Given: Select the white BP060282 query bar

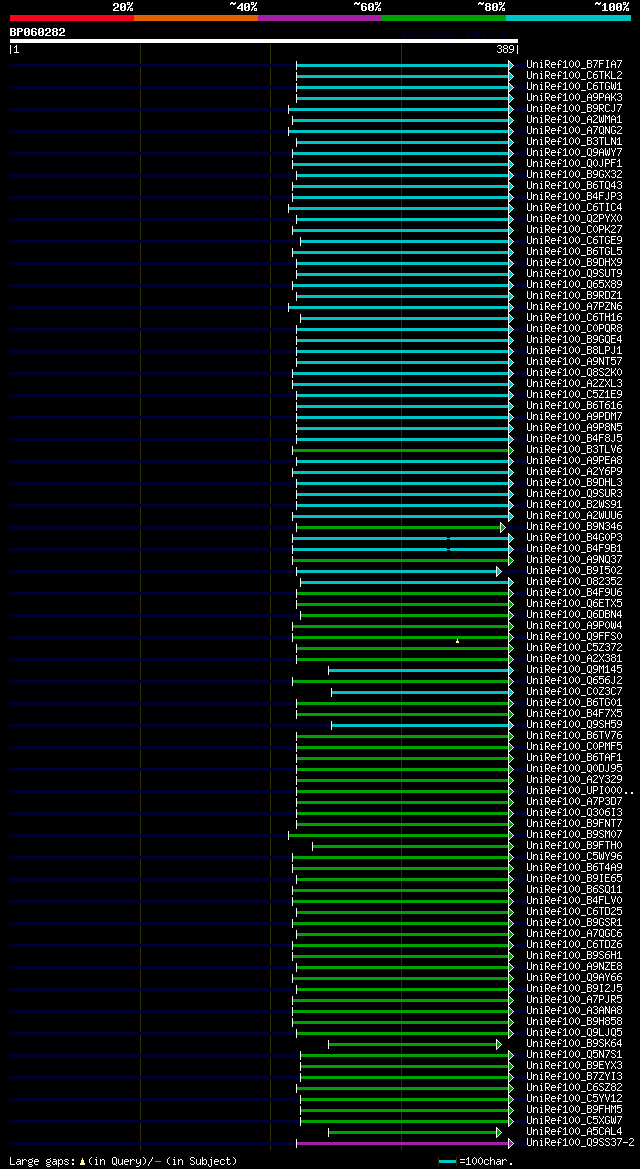Looking at the screenshot, I should [263, 41].
